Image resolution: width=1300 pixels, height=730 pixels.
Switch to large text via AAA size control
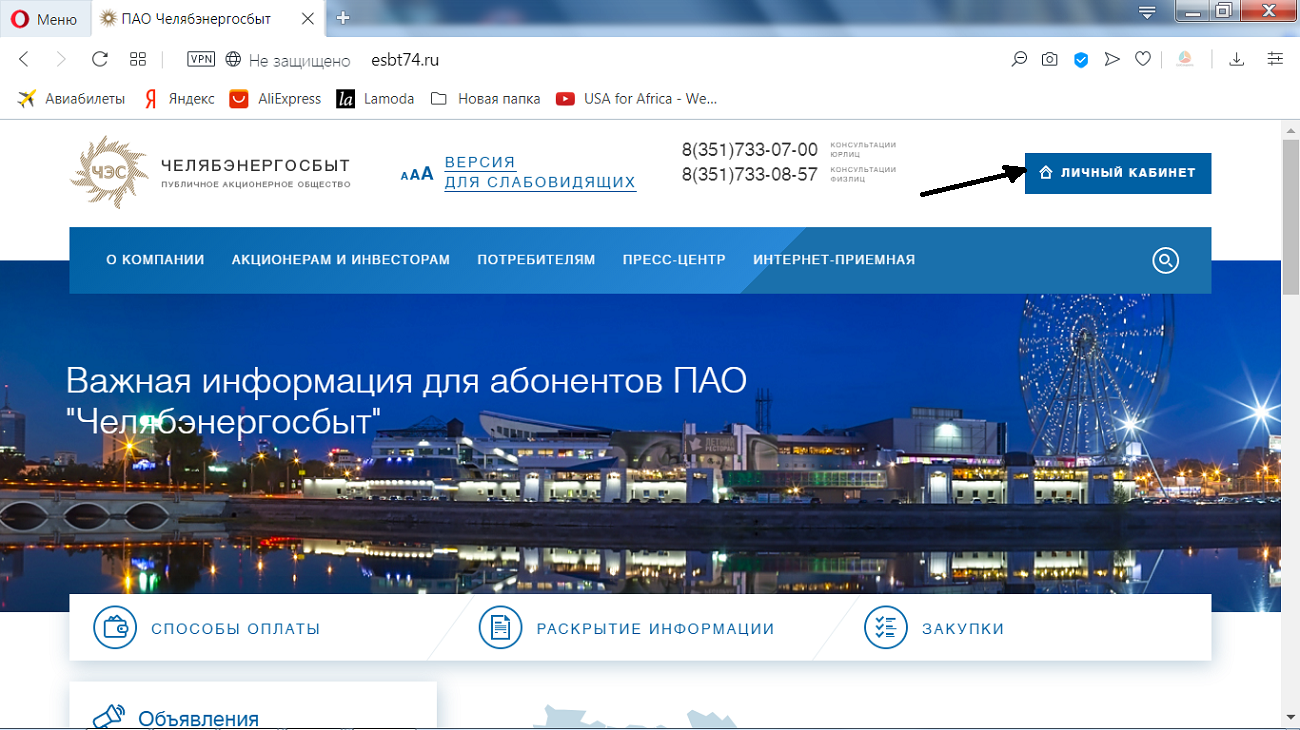pos(425,172)
